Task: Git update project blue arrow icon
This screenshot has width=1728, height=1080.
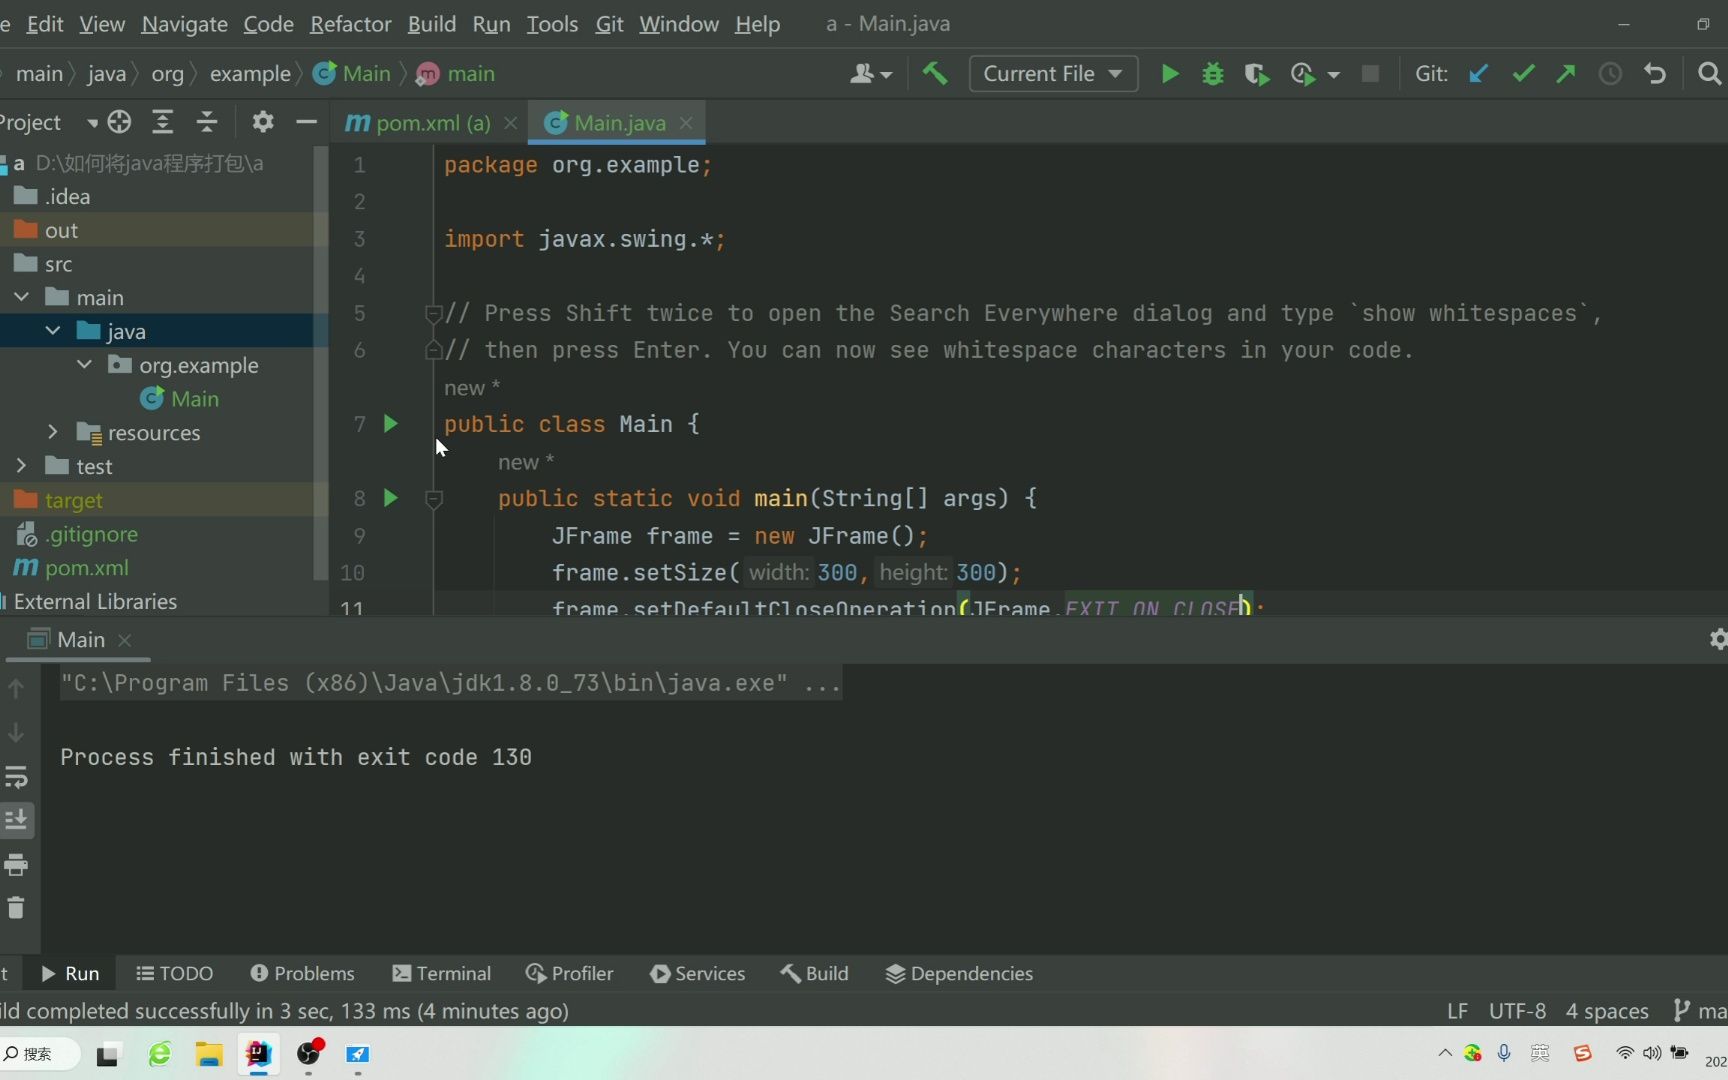Action: (1479, 74)
